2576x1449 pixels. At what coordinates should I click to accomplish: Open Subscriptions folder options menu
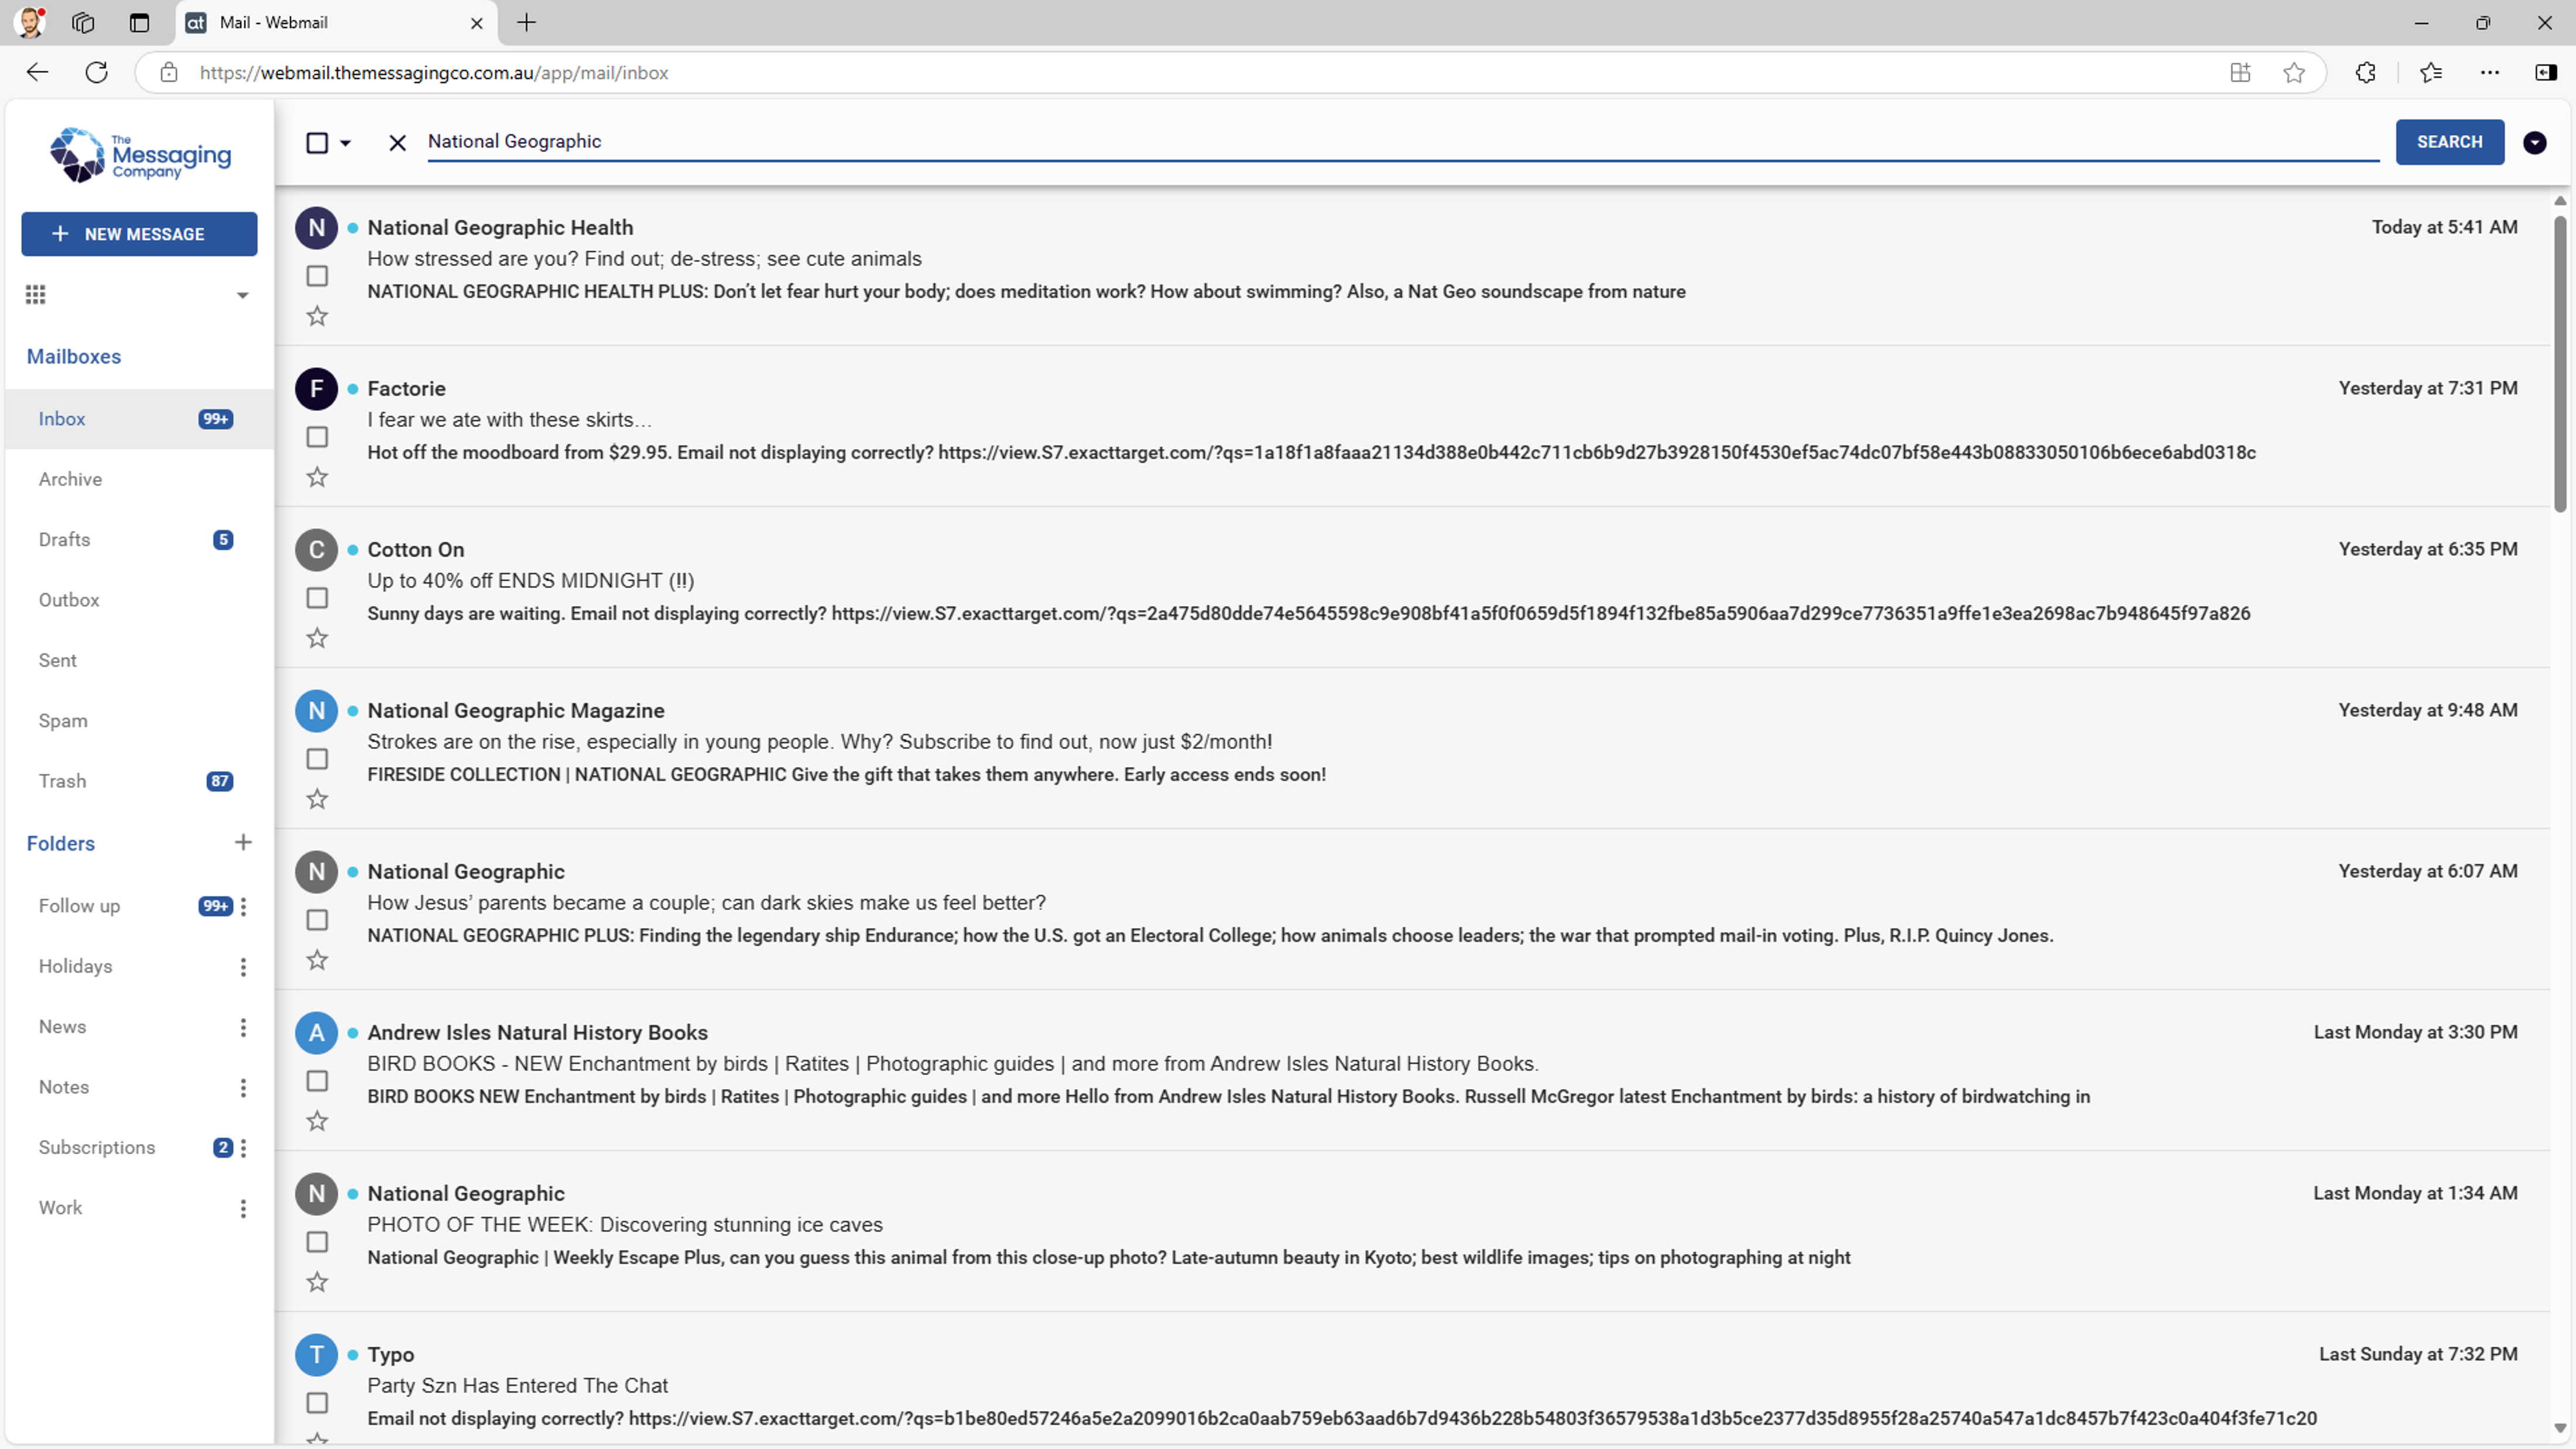coord(243,1148)
